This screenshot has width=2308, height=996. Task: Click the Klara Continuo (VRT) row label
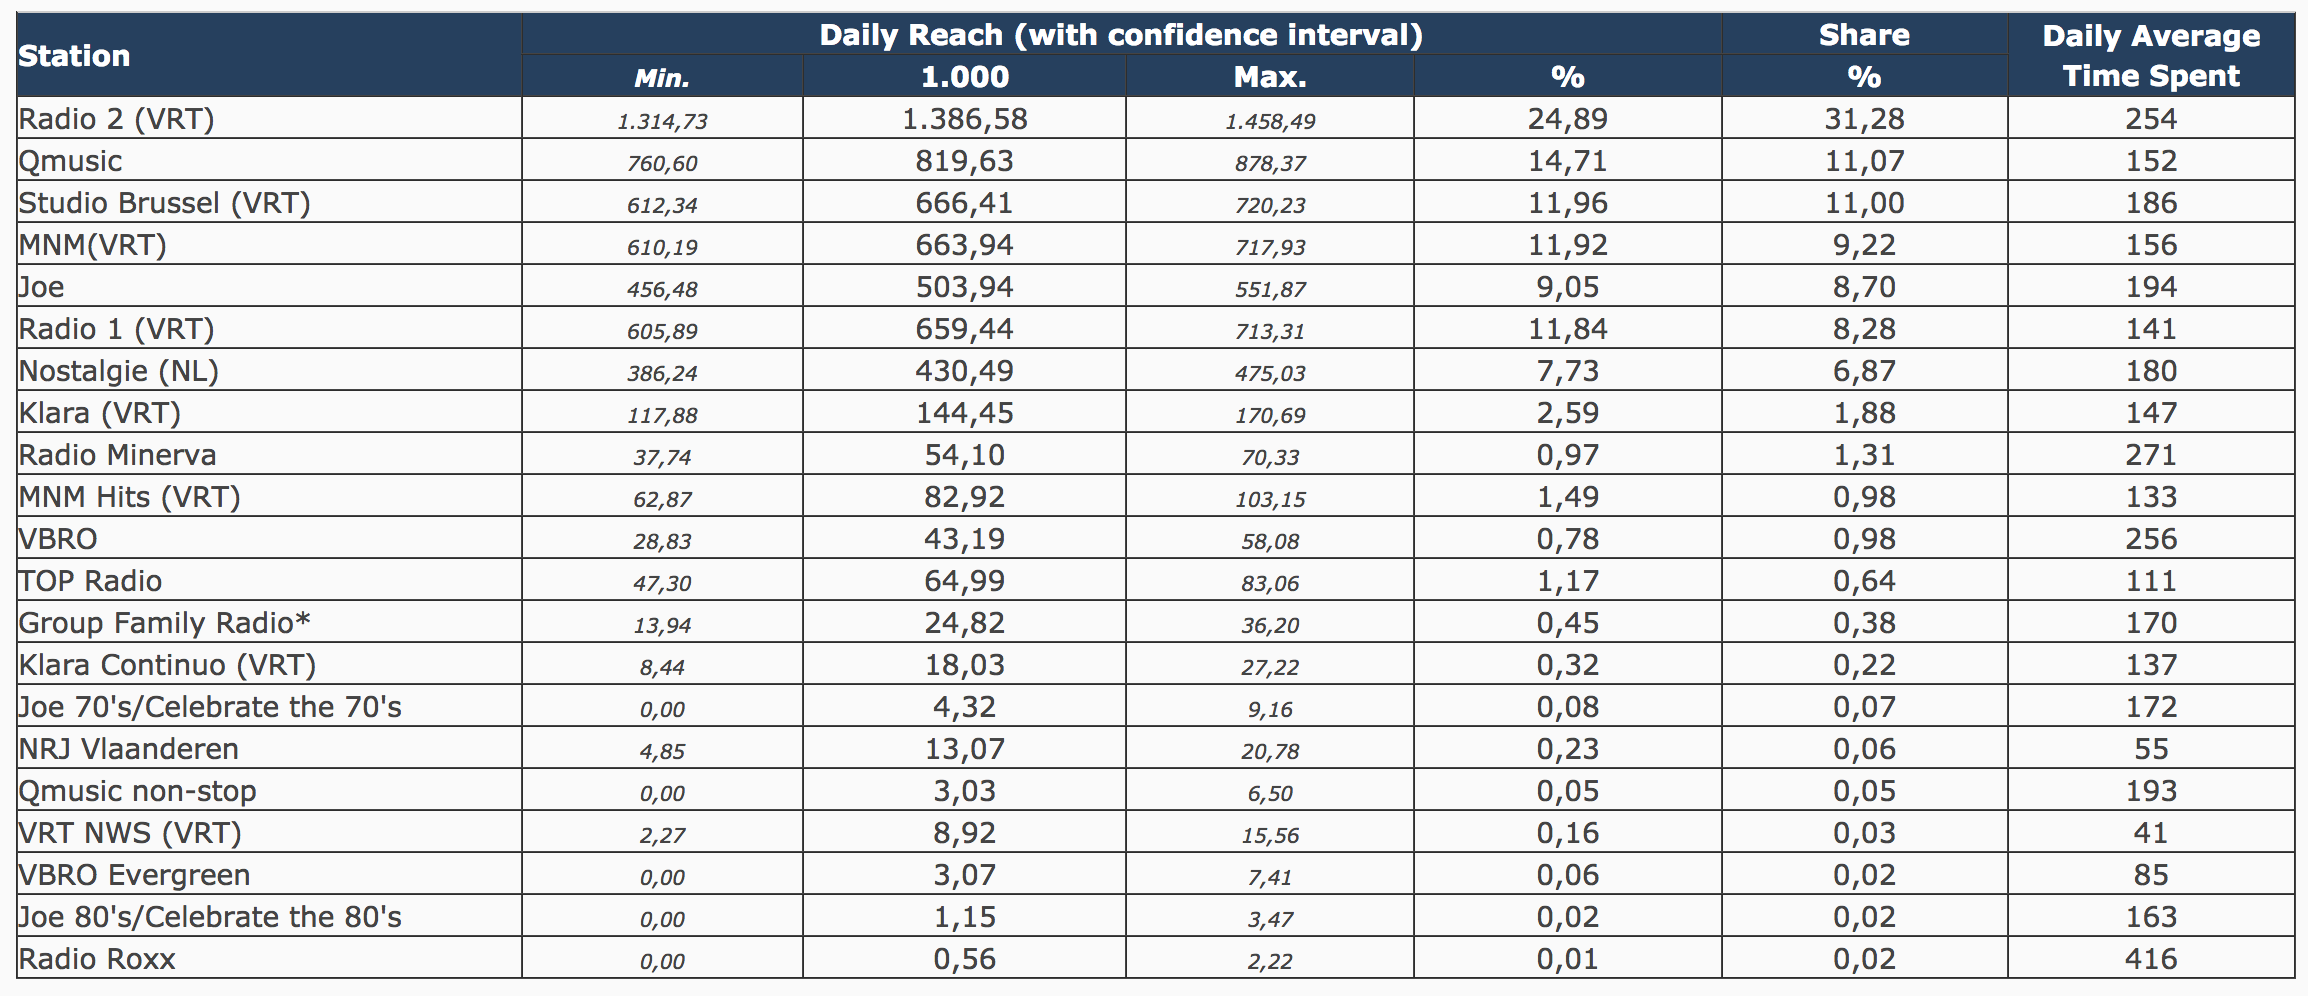[167, 665]
